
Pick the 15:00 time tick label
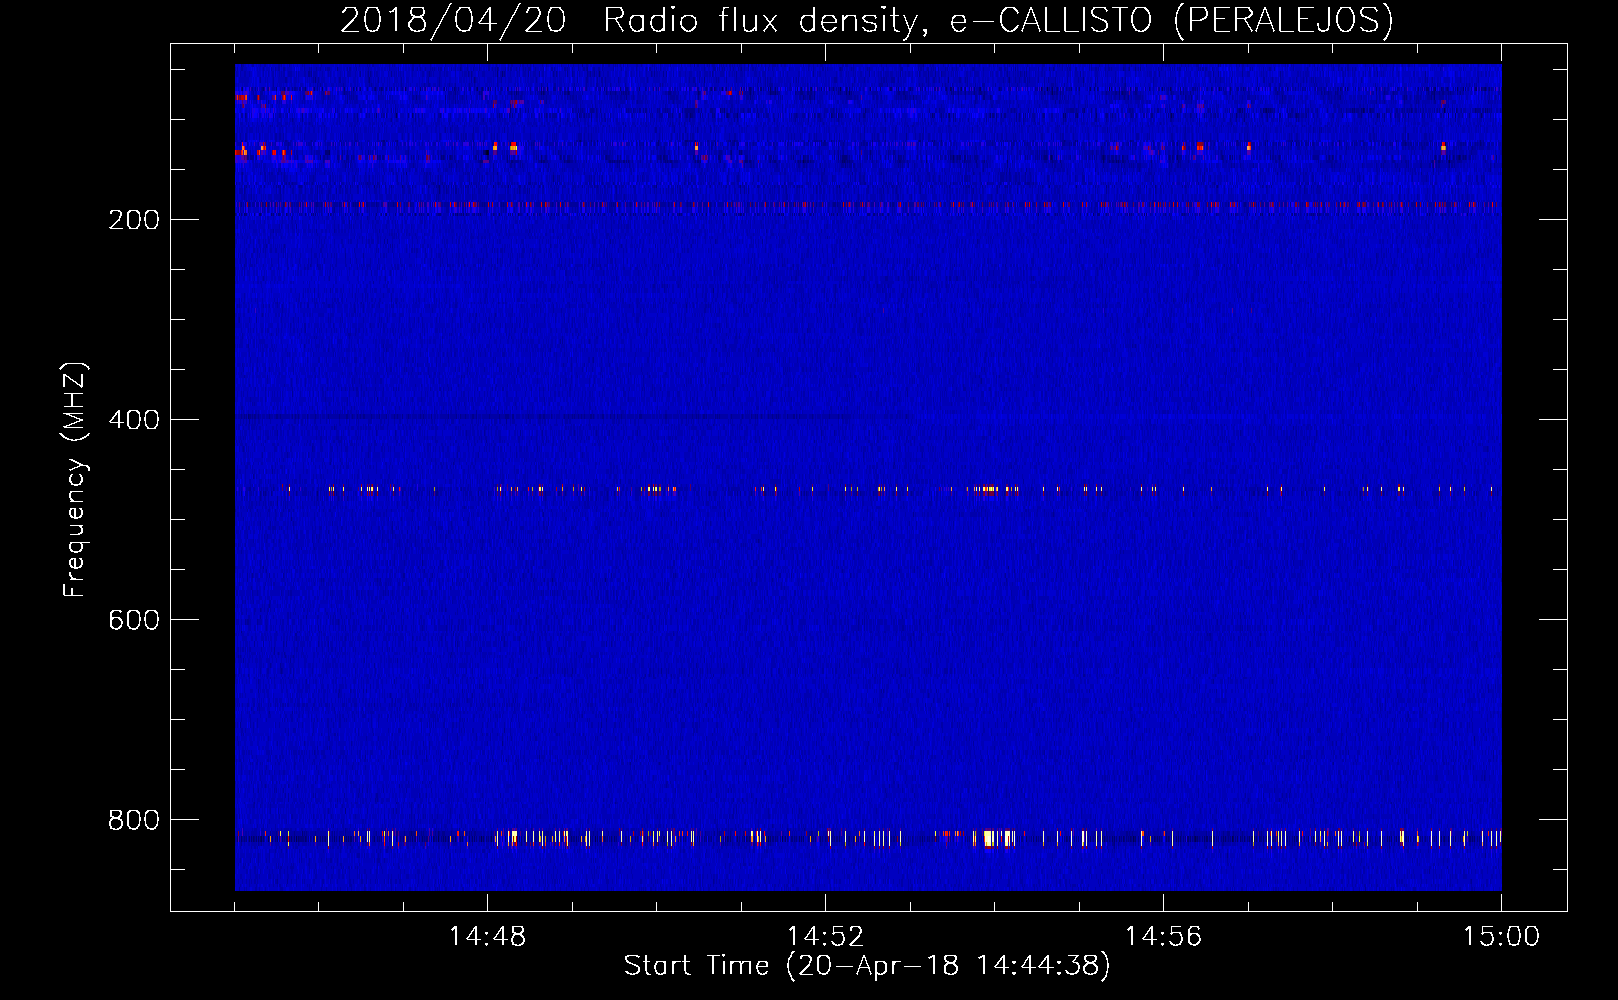pyautogui.click(x=1501, y=937)
